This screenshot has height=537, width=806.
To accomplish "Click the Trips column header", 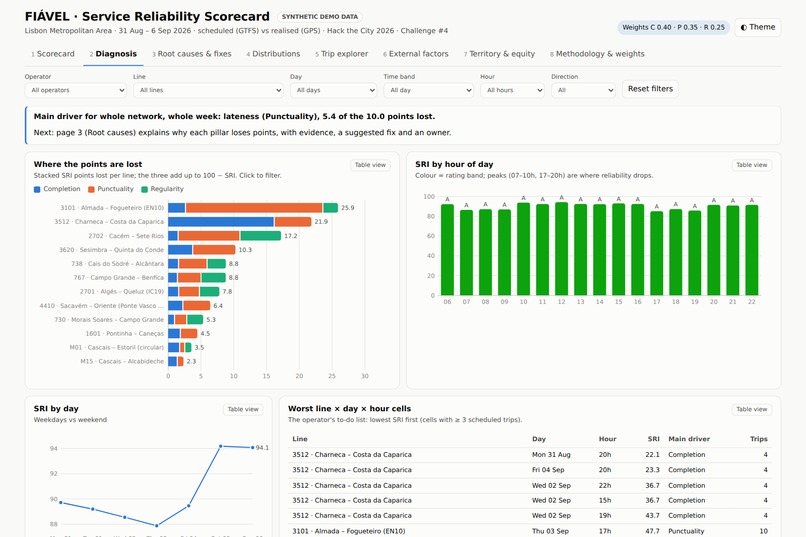I will click(x=759, y=439).
